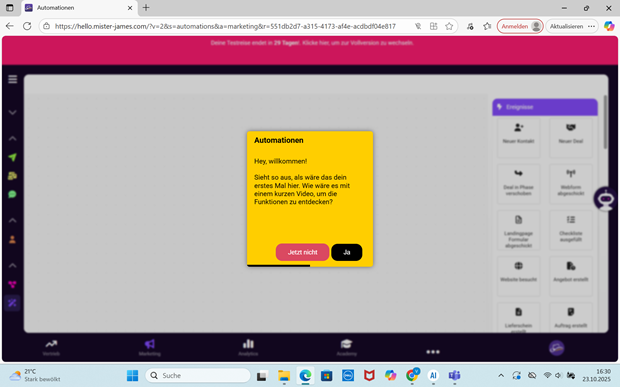Open Microsoft Teams from taskbar

point(454,376)
